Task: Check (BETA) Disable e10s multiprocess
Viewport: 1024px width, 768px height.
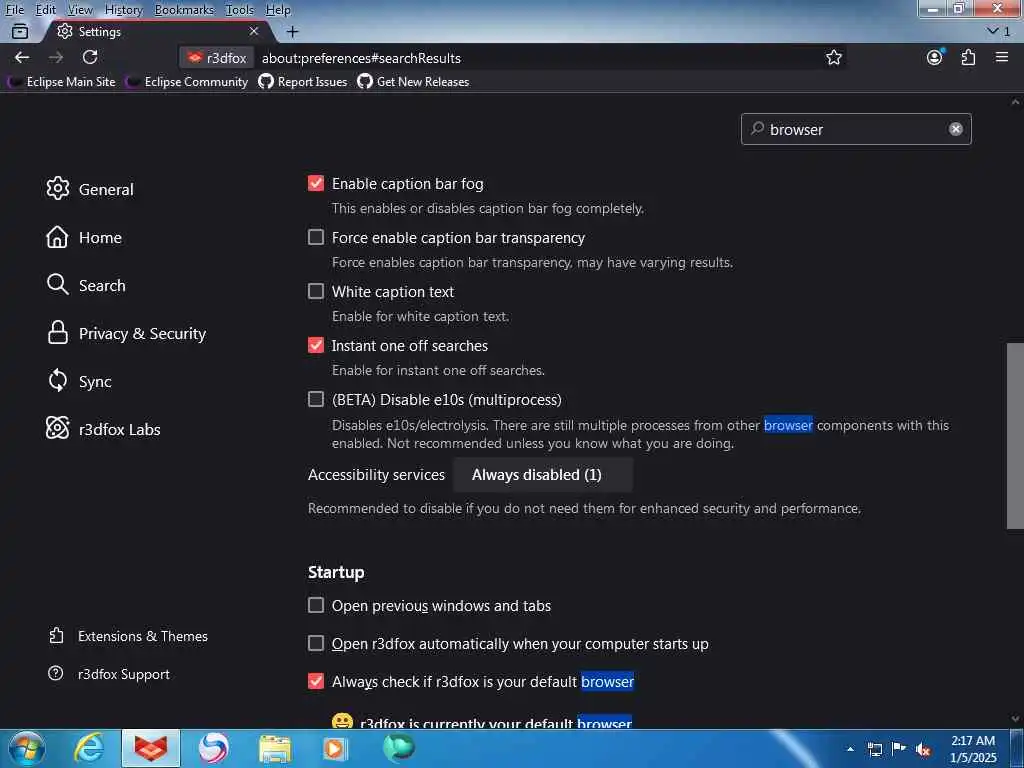Action: [x=316, y=399]
